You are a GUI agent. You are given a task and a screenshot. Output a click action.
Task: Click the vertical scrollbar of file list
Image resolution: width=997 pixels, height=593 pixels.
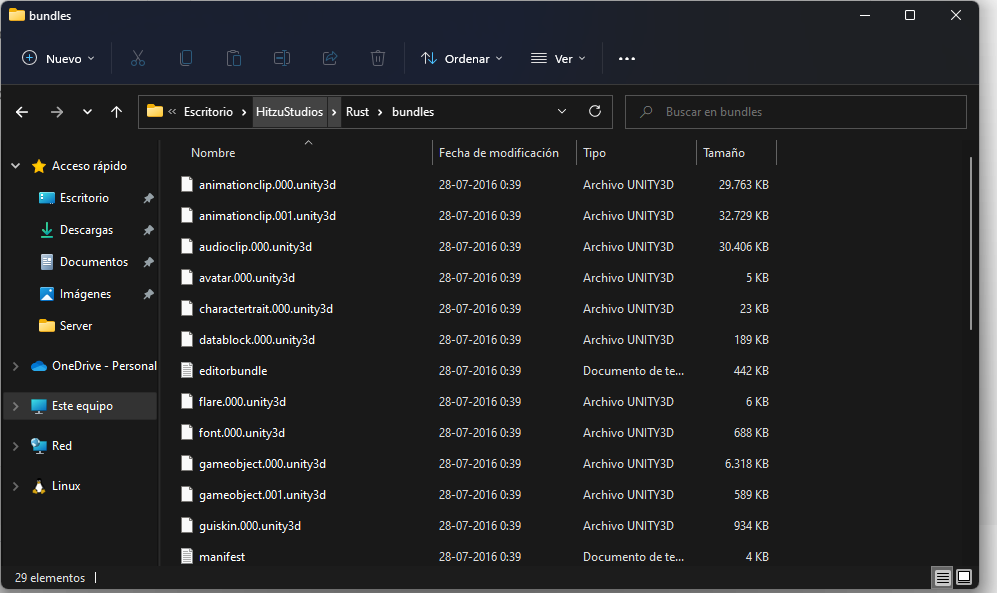pos(971,243)
